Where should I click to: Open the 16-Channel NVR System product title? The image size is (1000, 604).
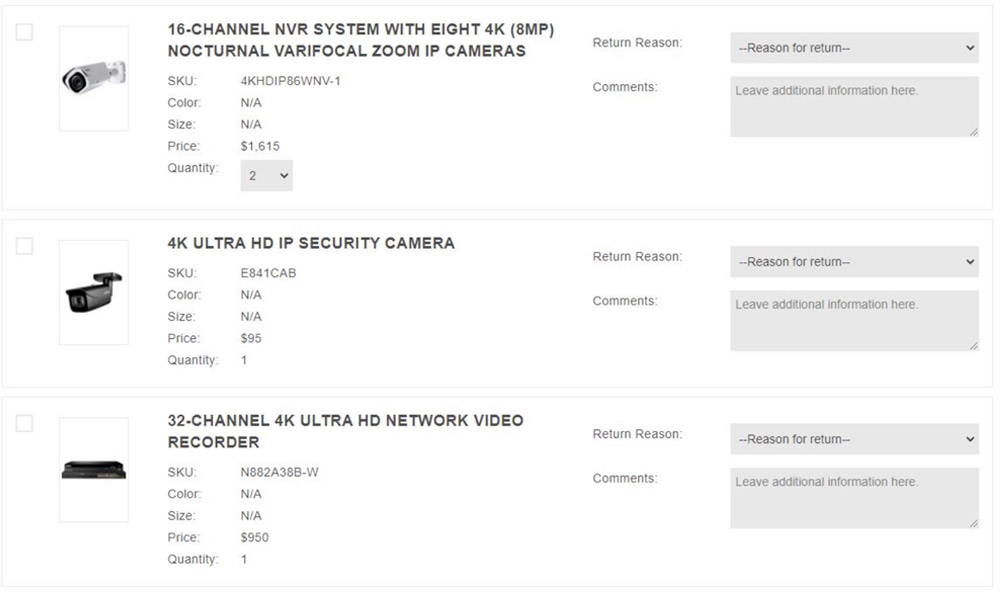pos(361,40)
